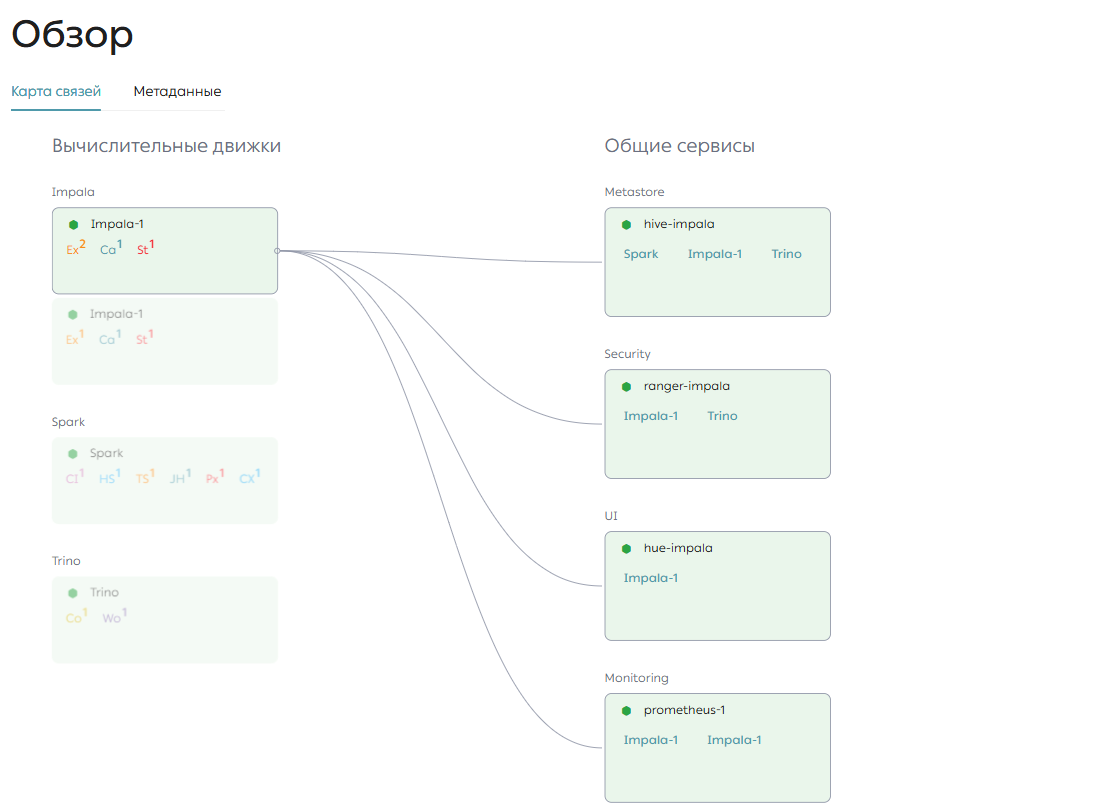Select the red St badge in Impala-1
This screenshot has height=805, width=1119.
(146, 248)
